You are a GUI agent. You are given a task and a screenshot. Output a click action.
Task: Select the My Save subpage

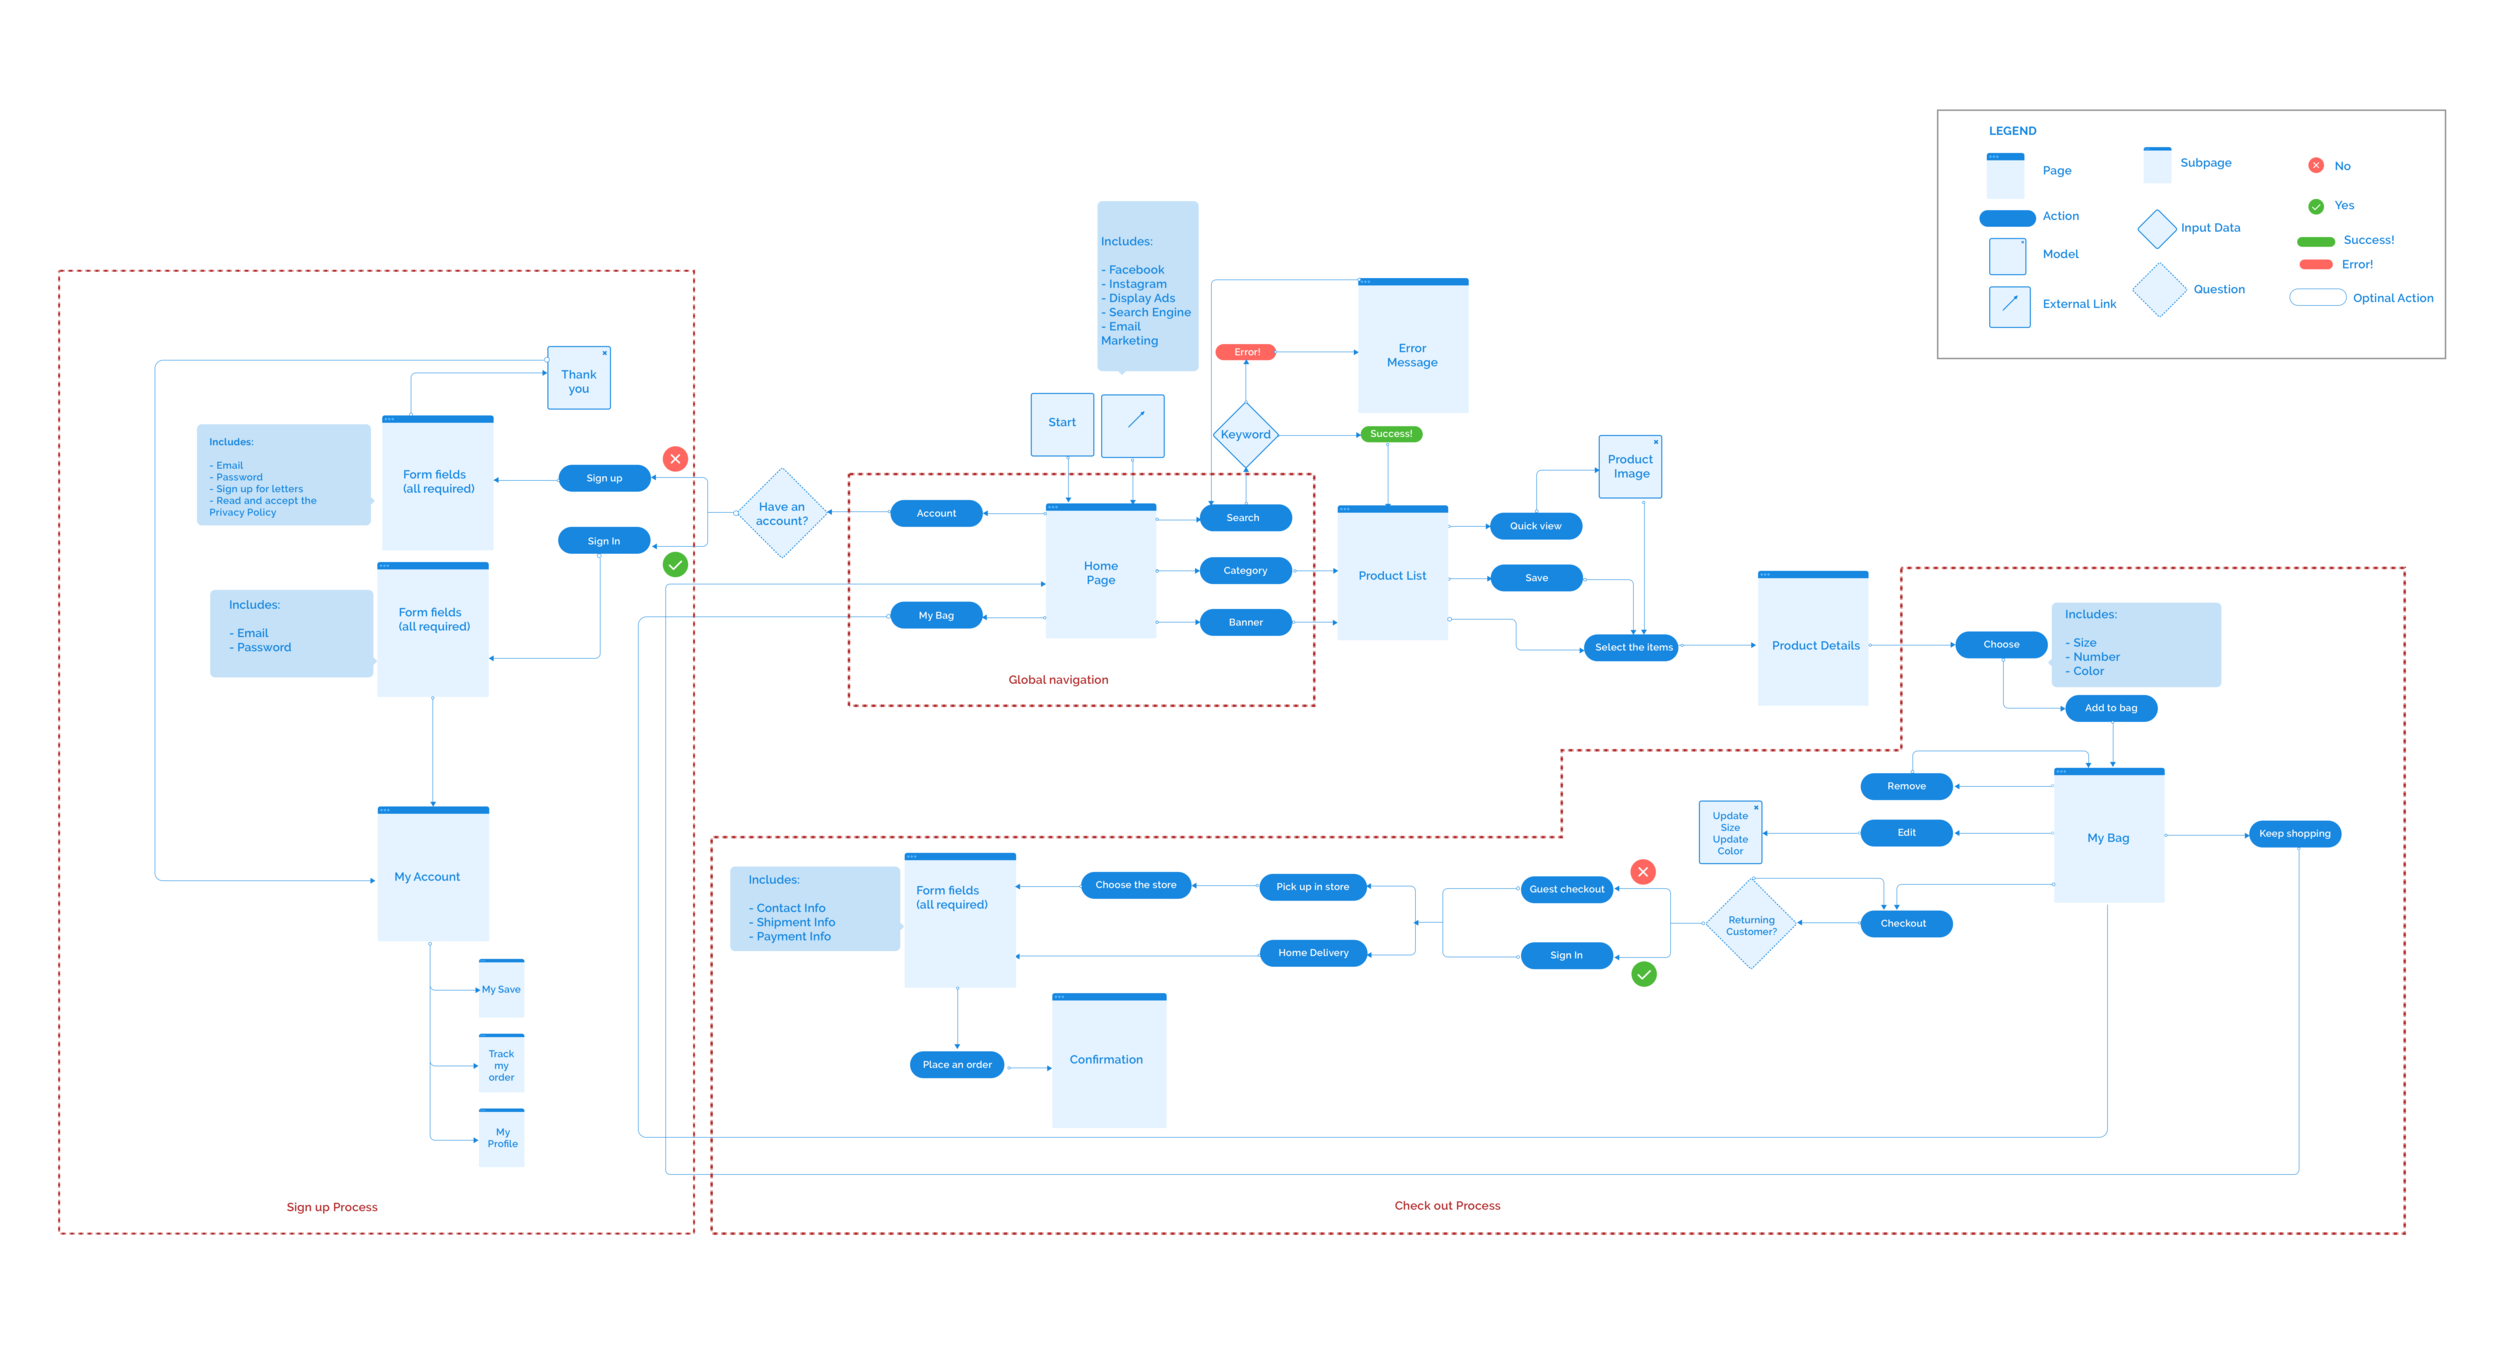click(x=501, y=988)
